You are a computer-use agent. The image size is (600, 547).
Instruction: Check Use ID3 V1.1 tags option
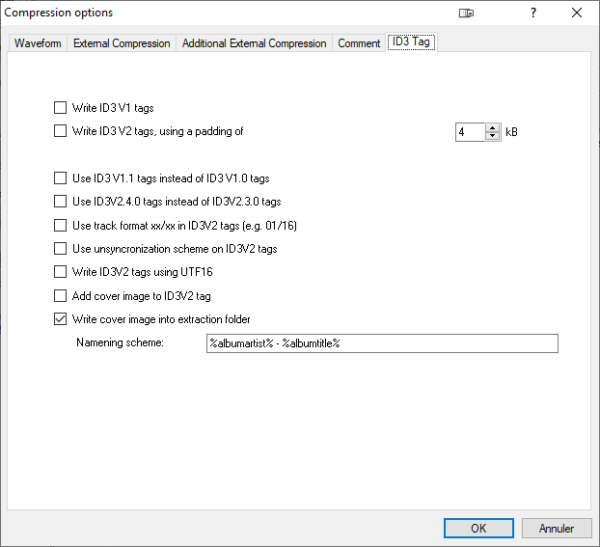[x=60, y=178]
